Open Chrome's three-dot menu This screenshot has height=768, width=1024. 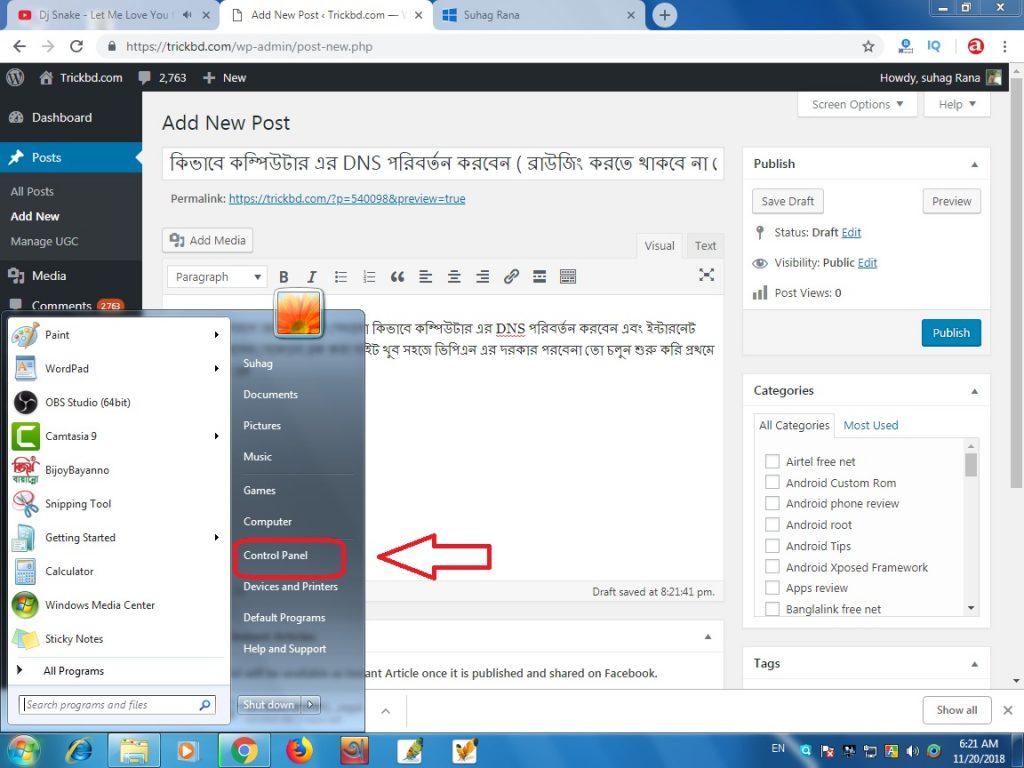(x=1004, y=46)
